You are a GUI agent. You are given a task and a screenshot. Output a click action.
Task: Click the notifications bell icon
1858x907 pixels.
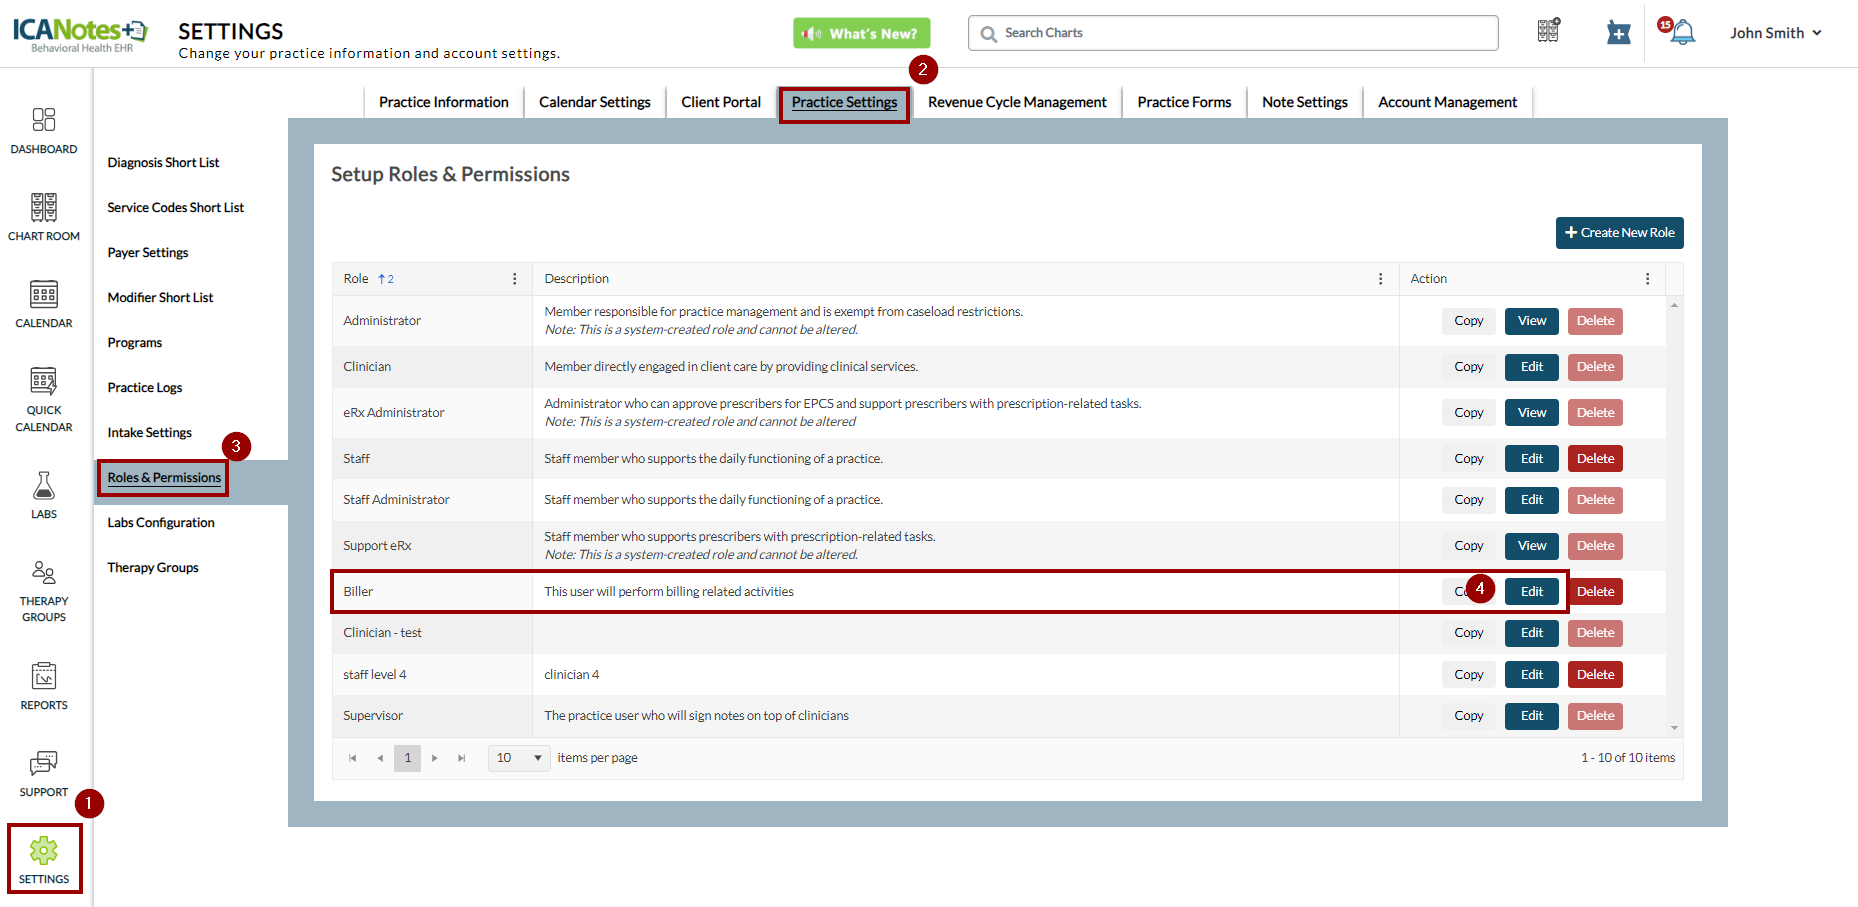click(x=1683, y=33)
